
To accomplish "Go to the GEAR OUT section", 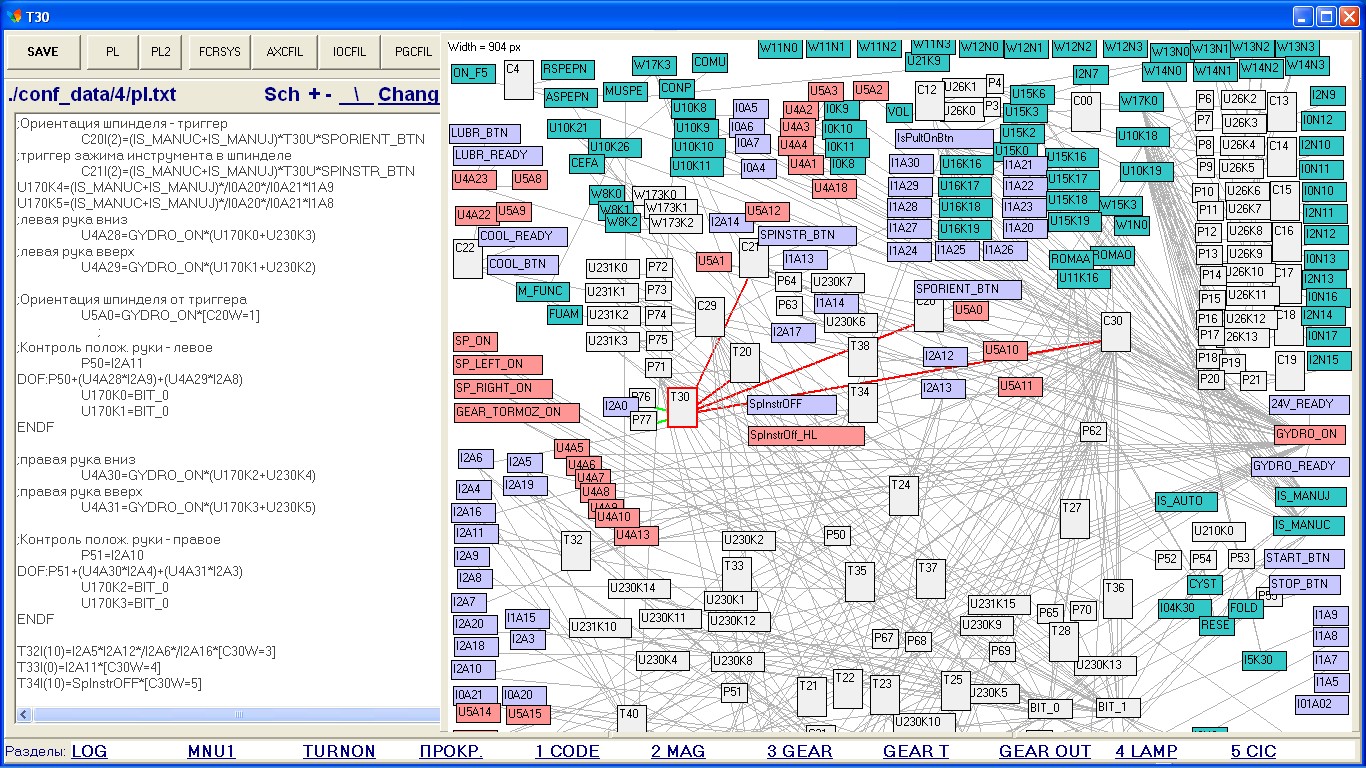I will (1045, 751).
